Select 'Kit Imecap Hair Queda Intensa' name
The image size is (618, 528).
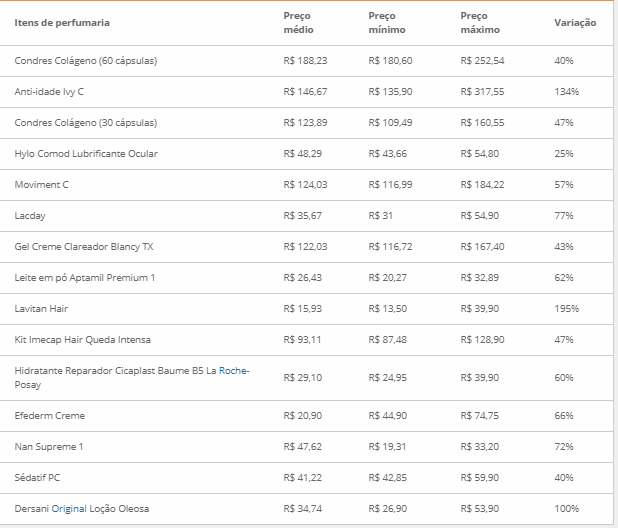point(84,340)
